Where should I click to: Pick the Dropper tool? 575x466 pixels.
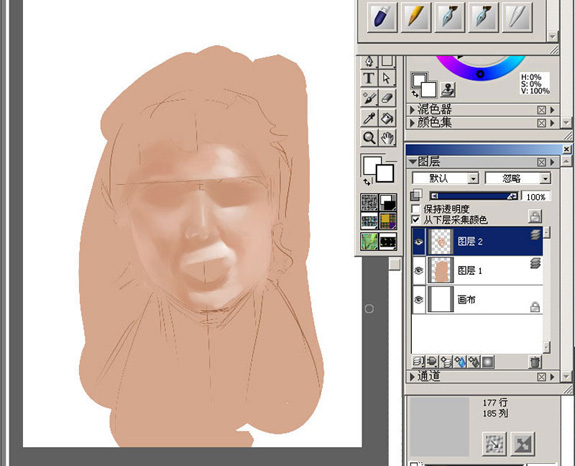pos(369,118)
